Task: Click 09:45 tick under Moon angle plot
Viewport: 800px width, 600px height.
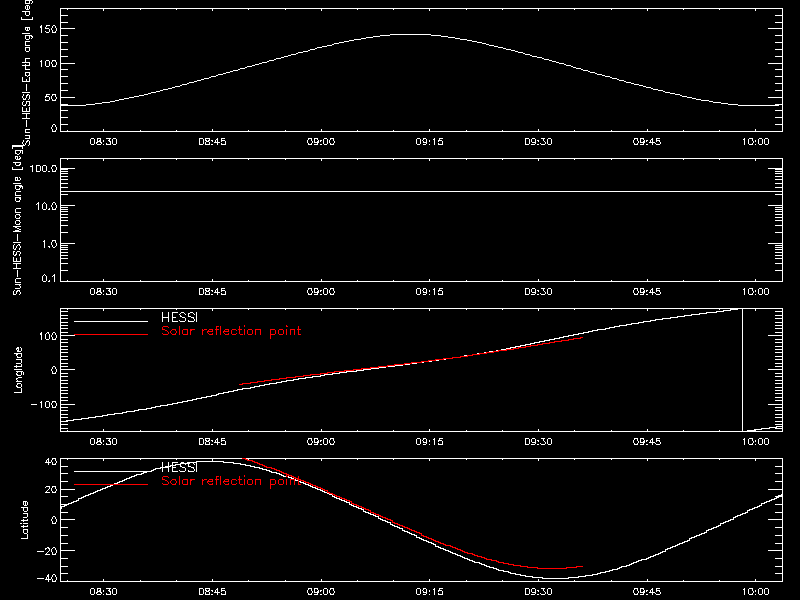Action: click(x=647, y=292)
